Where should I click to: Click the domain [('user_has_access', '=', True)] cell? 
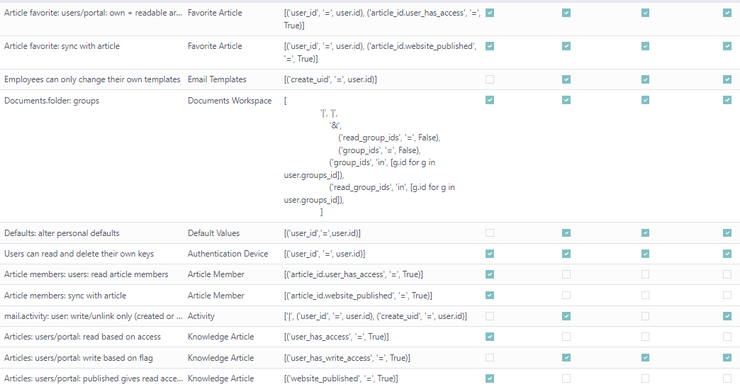336,337
